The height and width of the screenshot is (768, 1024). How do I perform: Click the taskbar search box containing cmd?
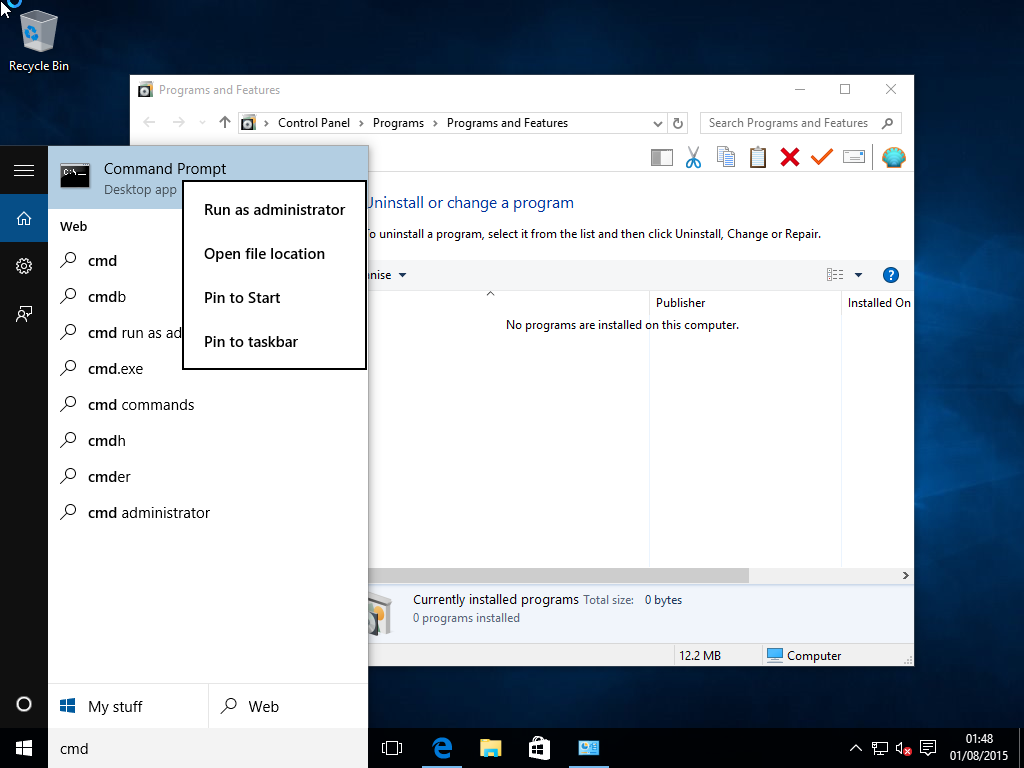(208, 748)
